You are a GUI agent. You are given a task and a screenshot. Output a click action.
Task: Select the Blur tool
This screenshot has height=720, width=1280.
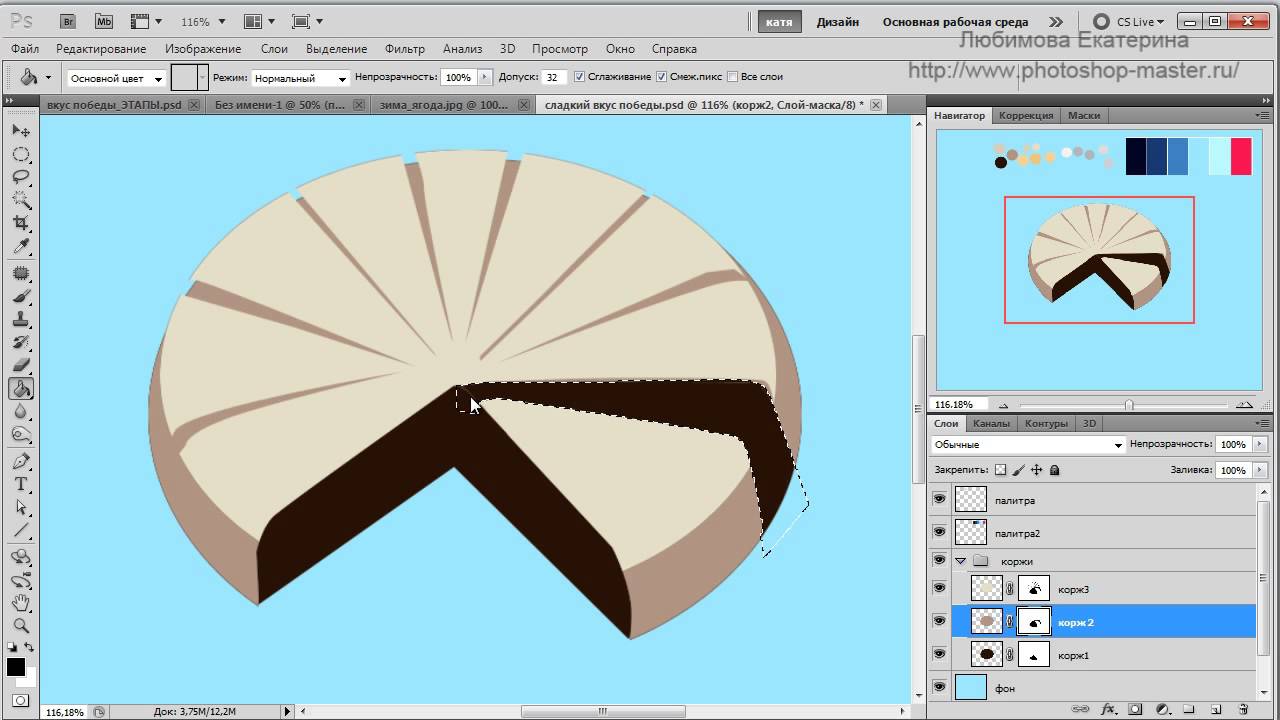coord(21,411)
